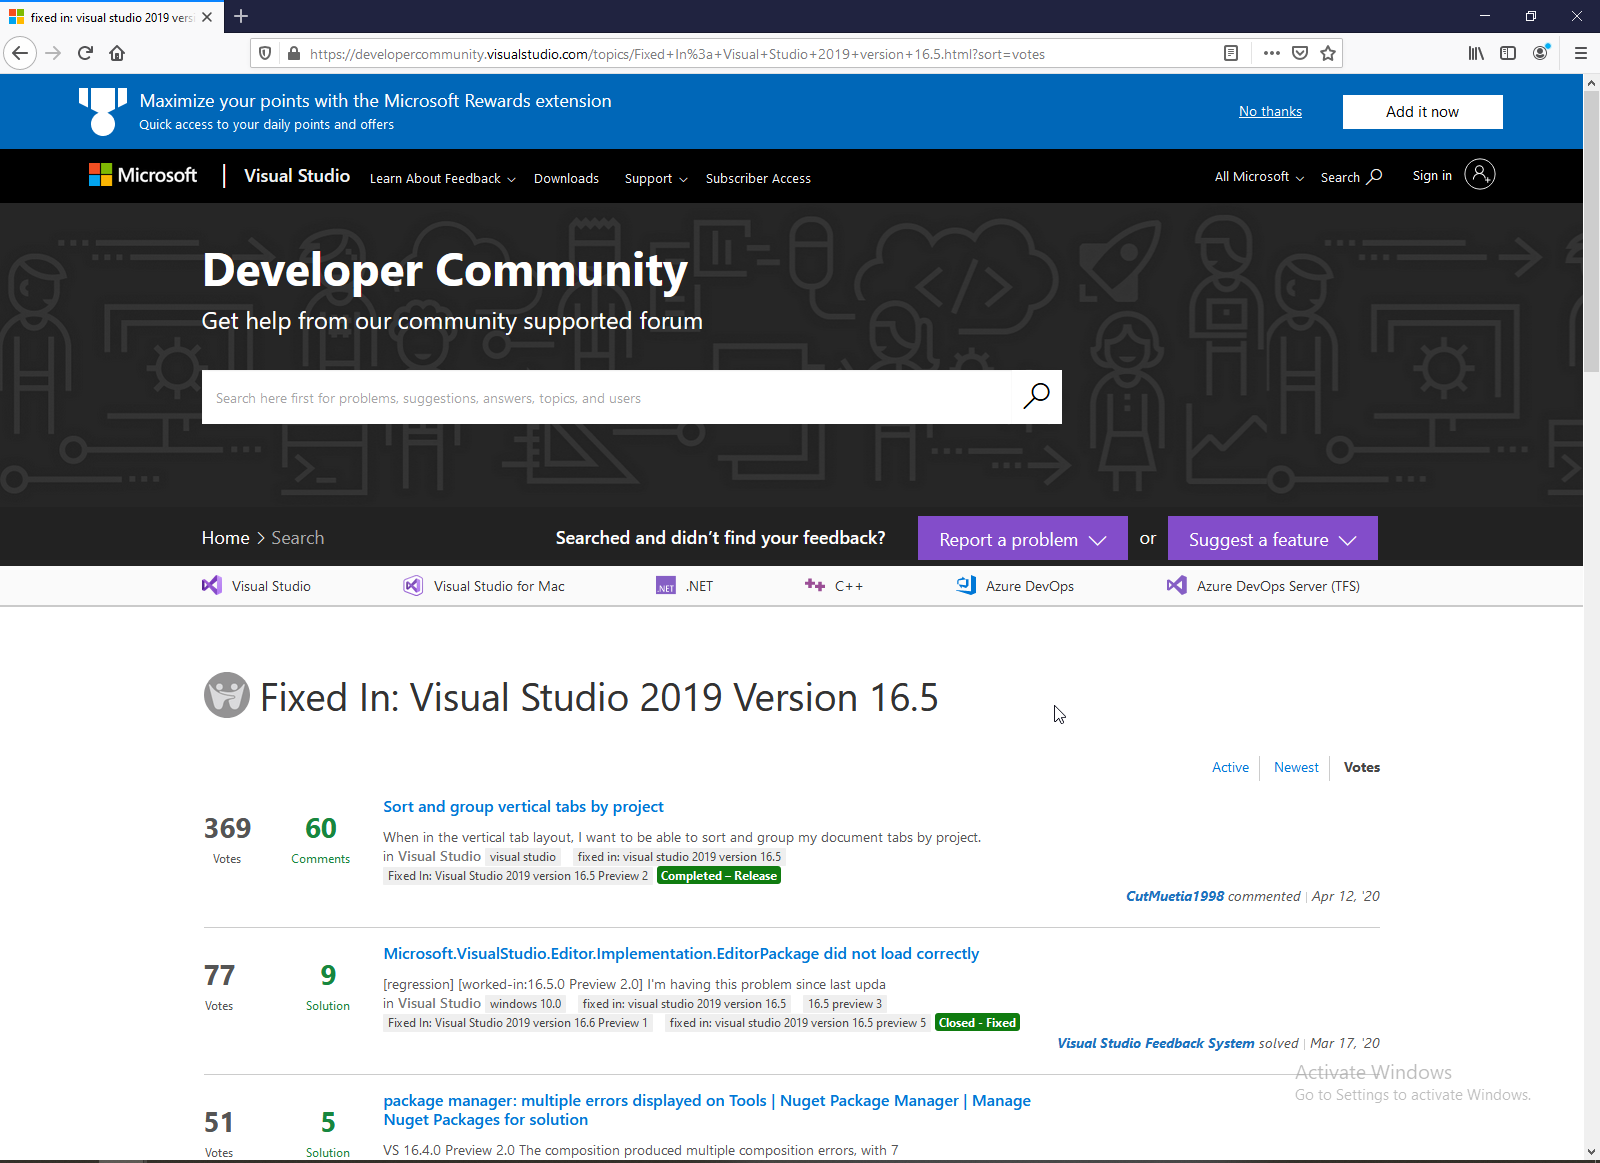1600x1163 pixels.
Task: Expand the Suggest a feature dropdown
Action: [x=1272, y=539]
